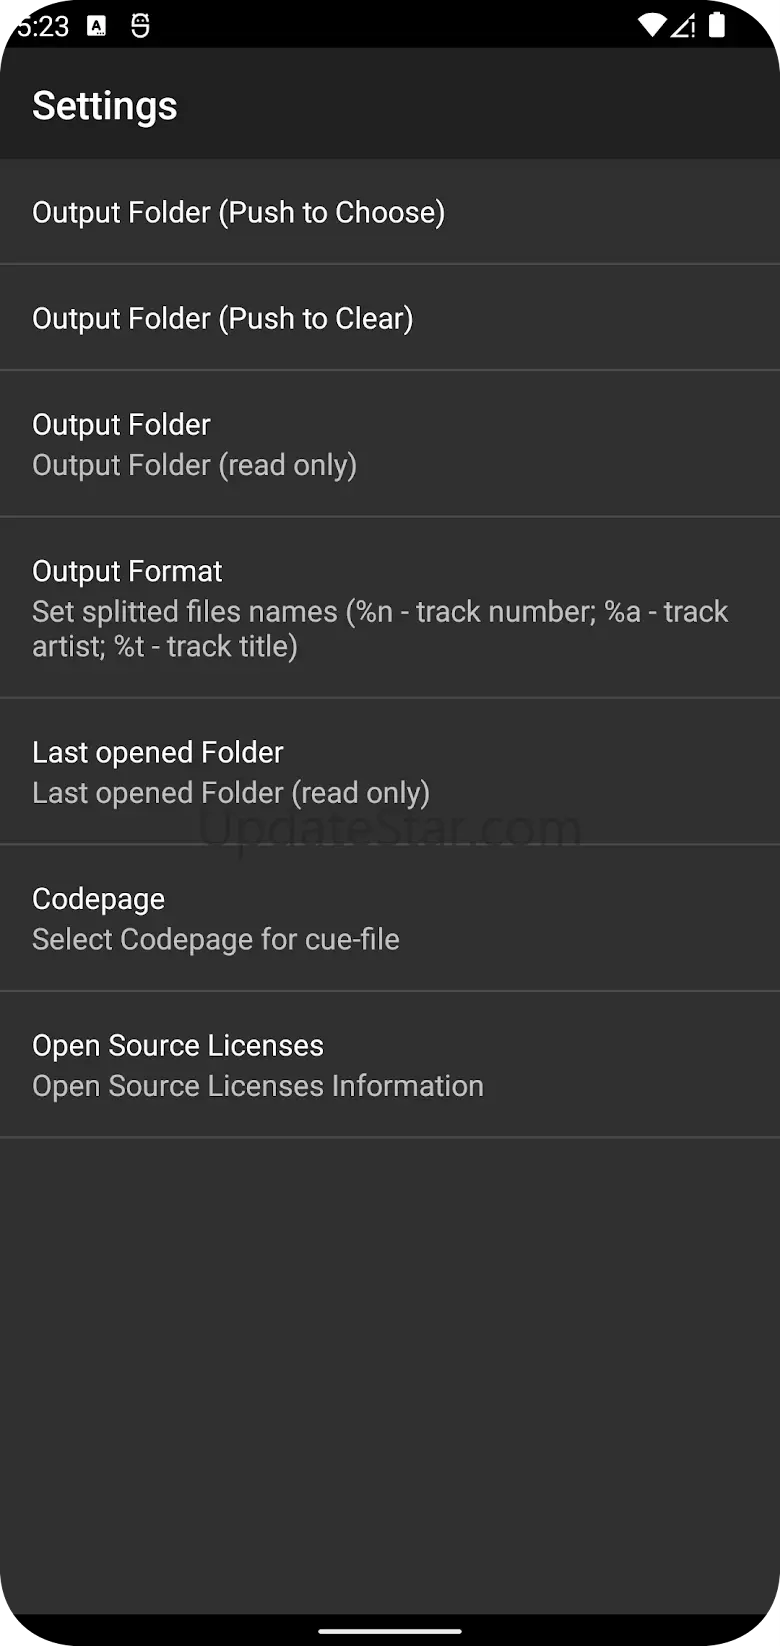This screenshot has height=1646, width=780.
Task: Tap the battery icon
Action: coord(717,26)
